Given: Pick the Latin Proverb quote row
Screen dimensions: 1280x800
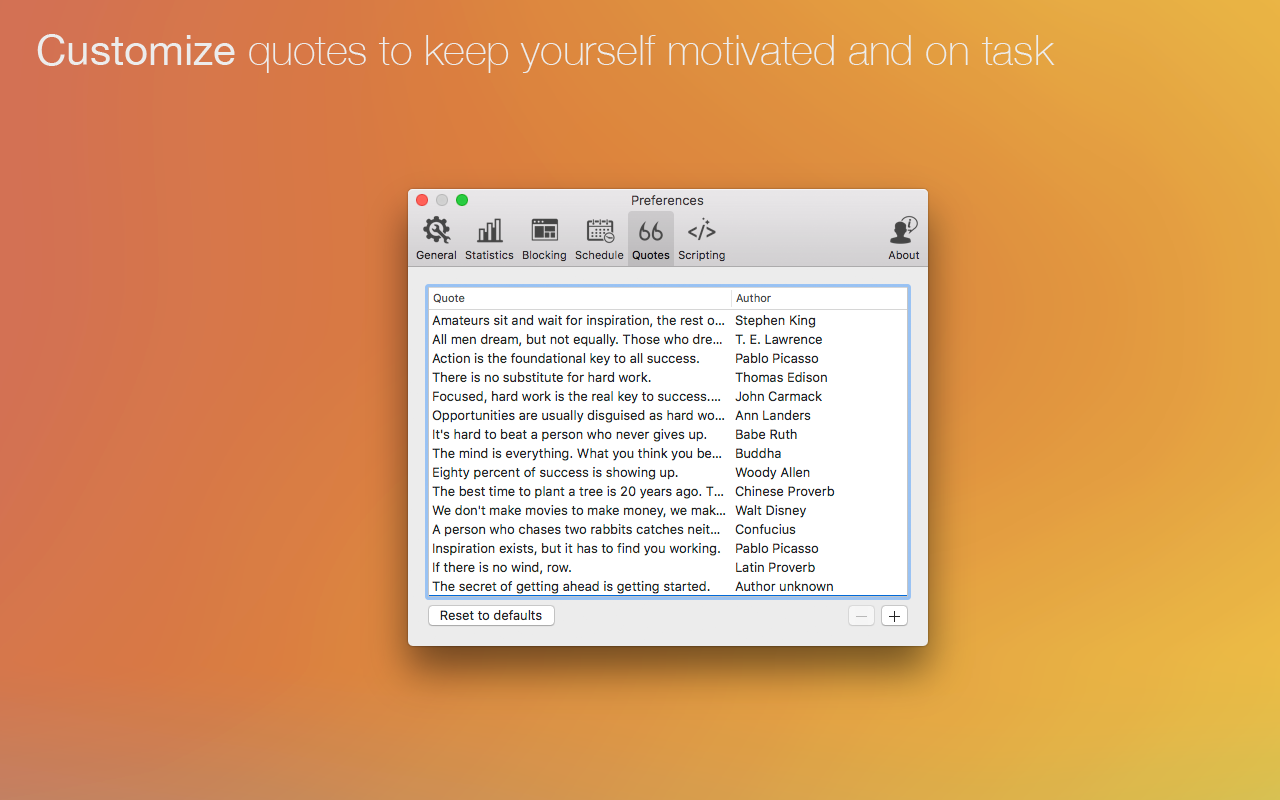Looking at the screenshot, I should point(667,568).
